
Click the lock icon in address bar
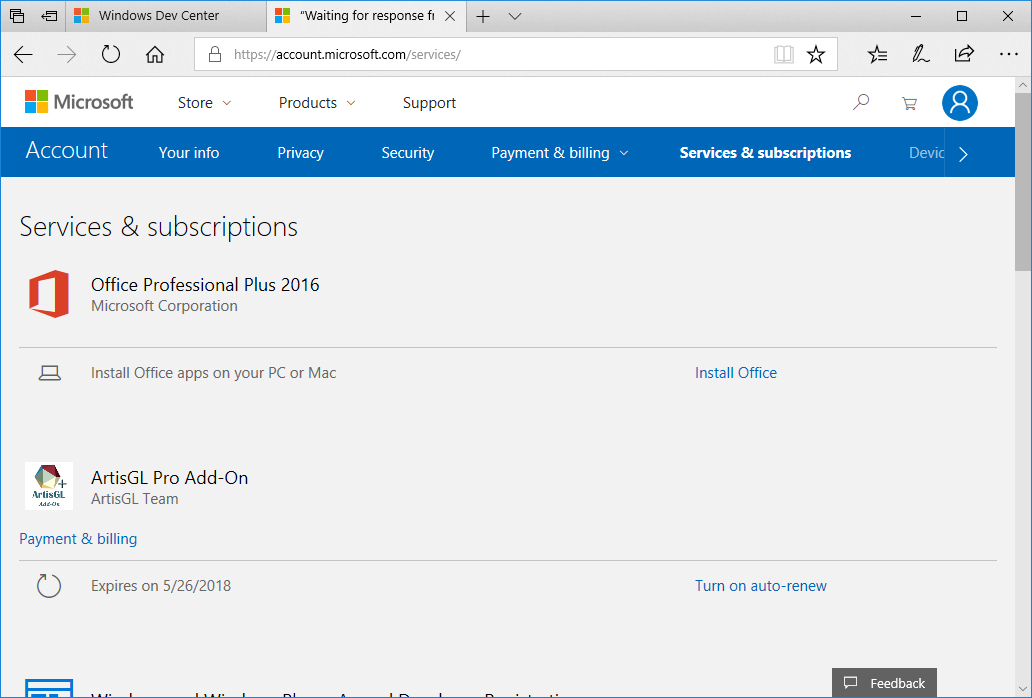pos(215,54)
